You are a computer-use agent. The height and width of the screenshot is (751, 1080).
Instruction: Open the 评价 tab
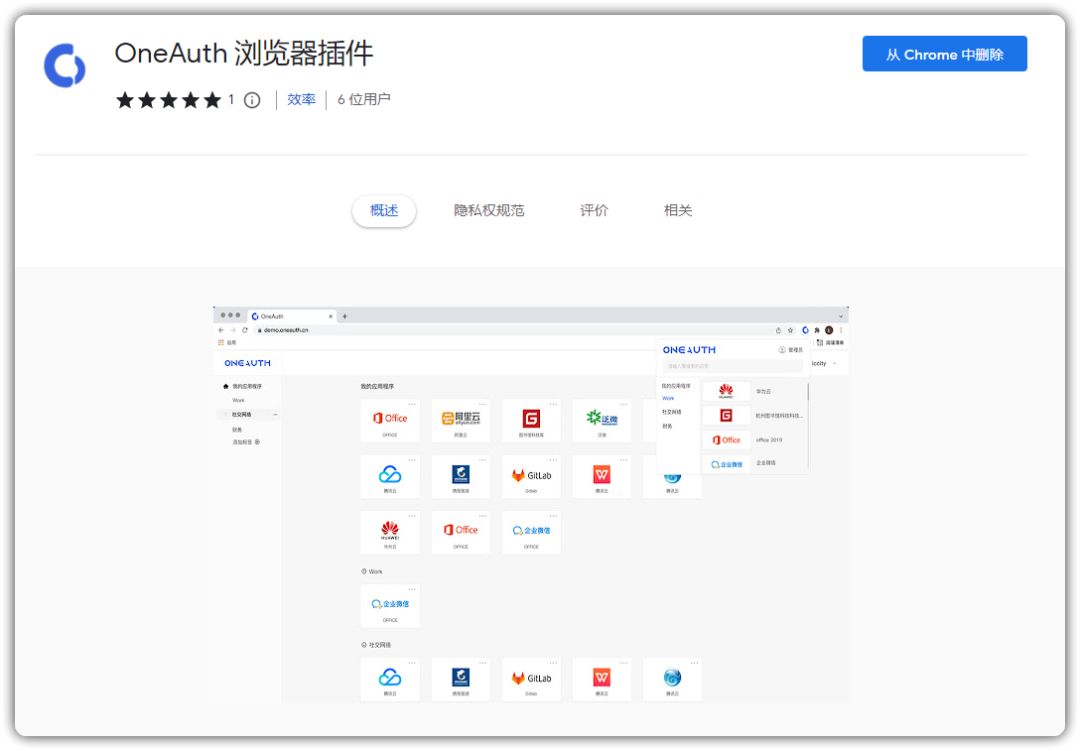pyautogui.click(x=594, y=210)
